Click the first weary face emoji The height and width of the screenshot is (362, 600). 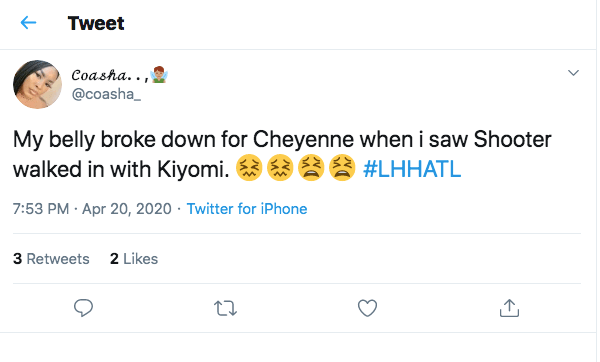coord(311,168)
